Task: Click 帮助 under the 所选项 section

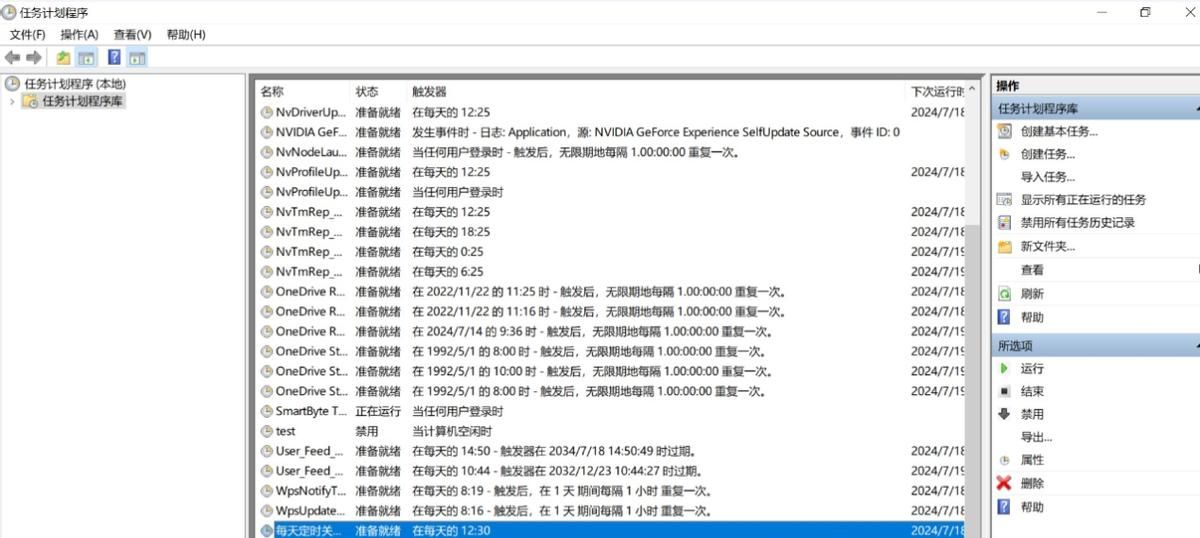Action: coord(1032,507)
